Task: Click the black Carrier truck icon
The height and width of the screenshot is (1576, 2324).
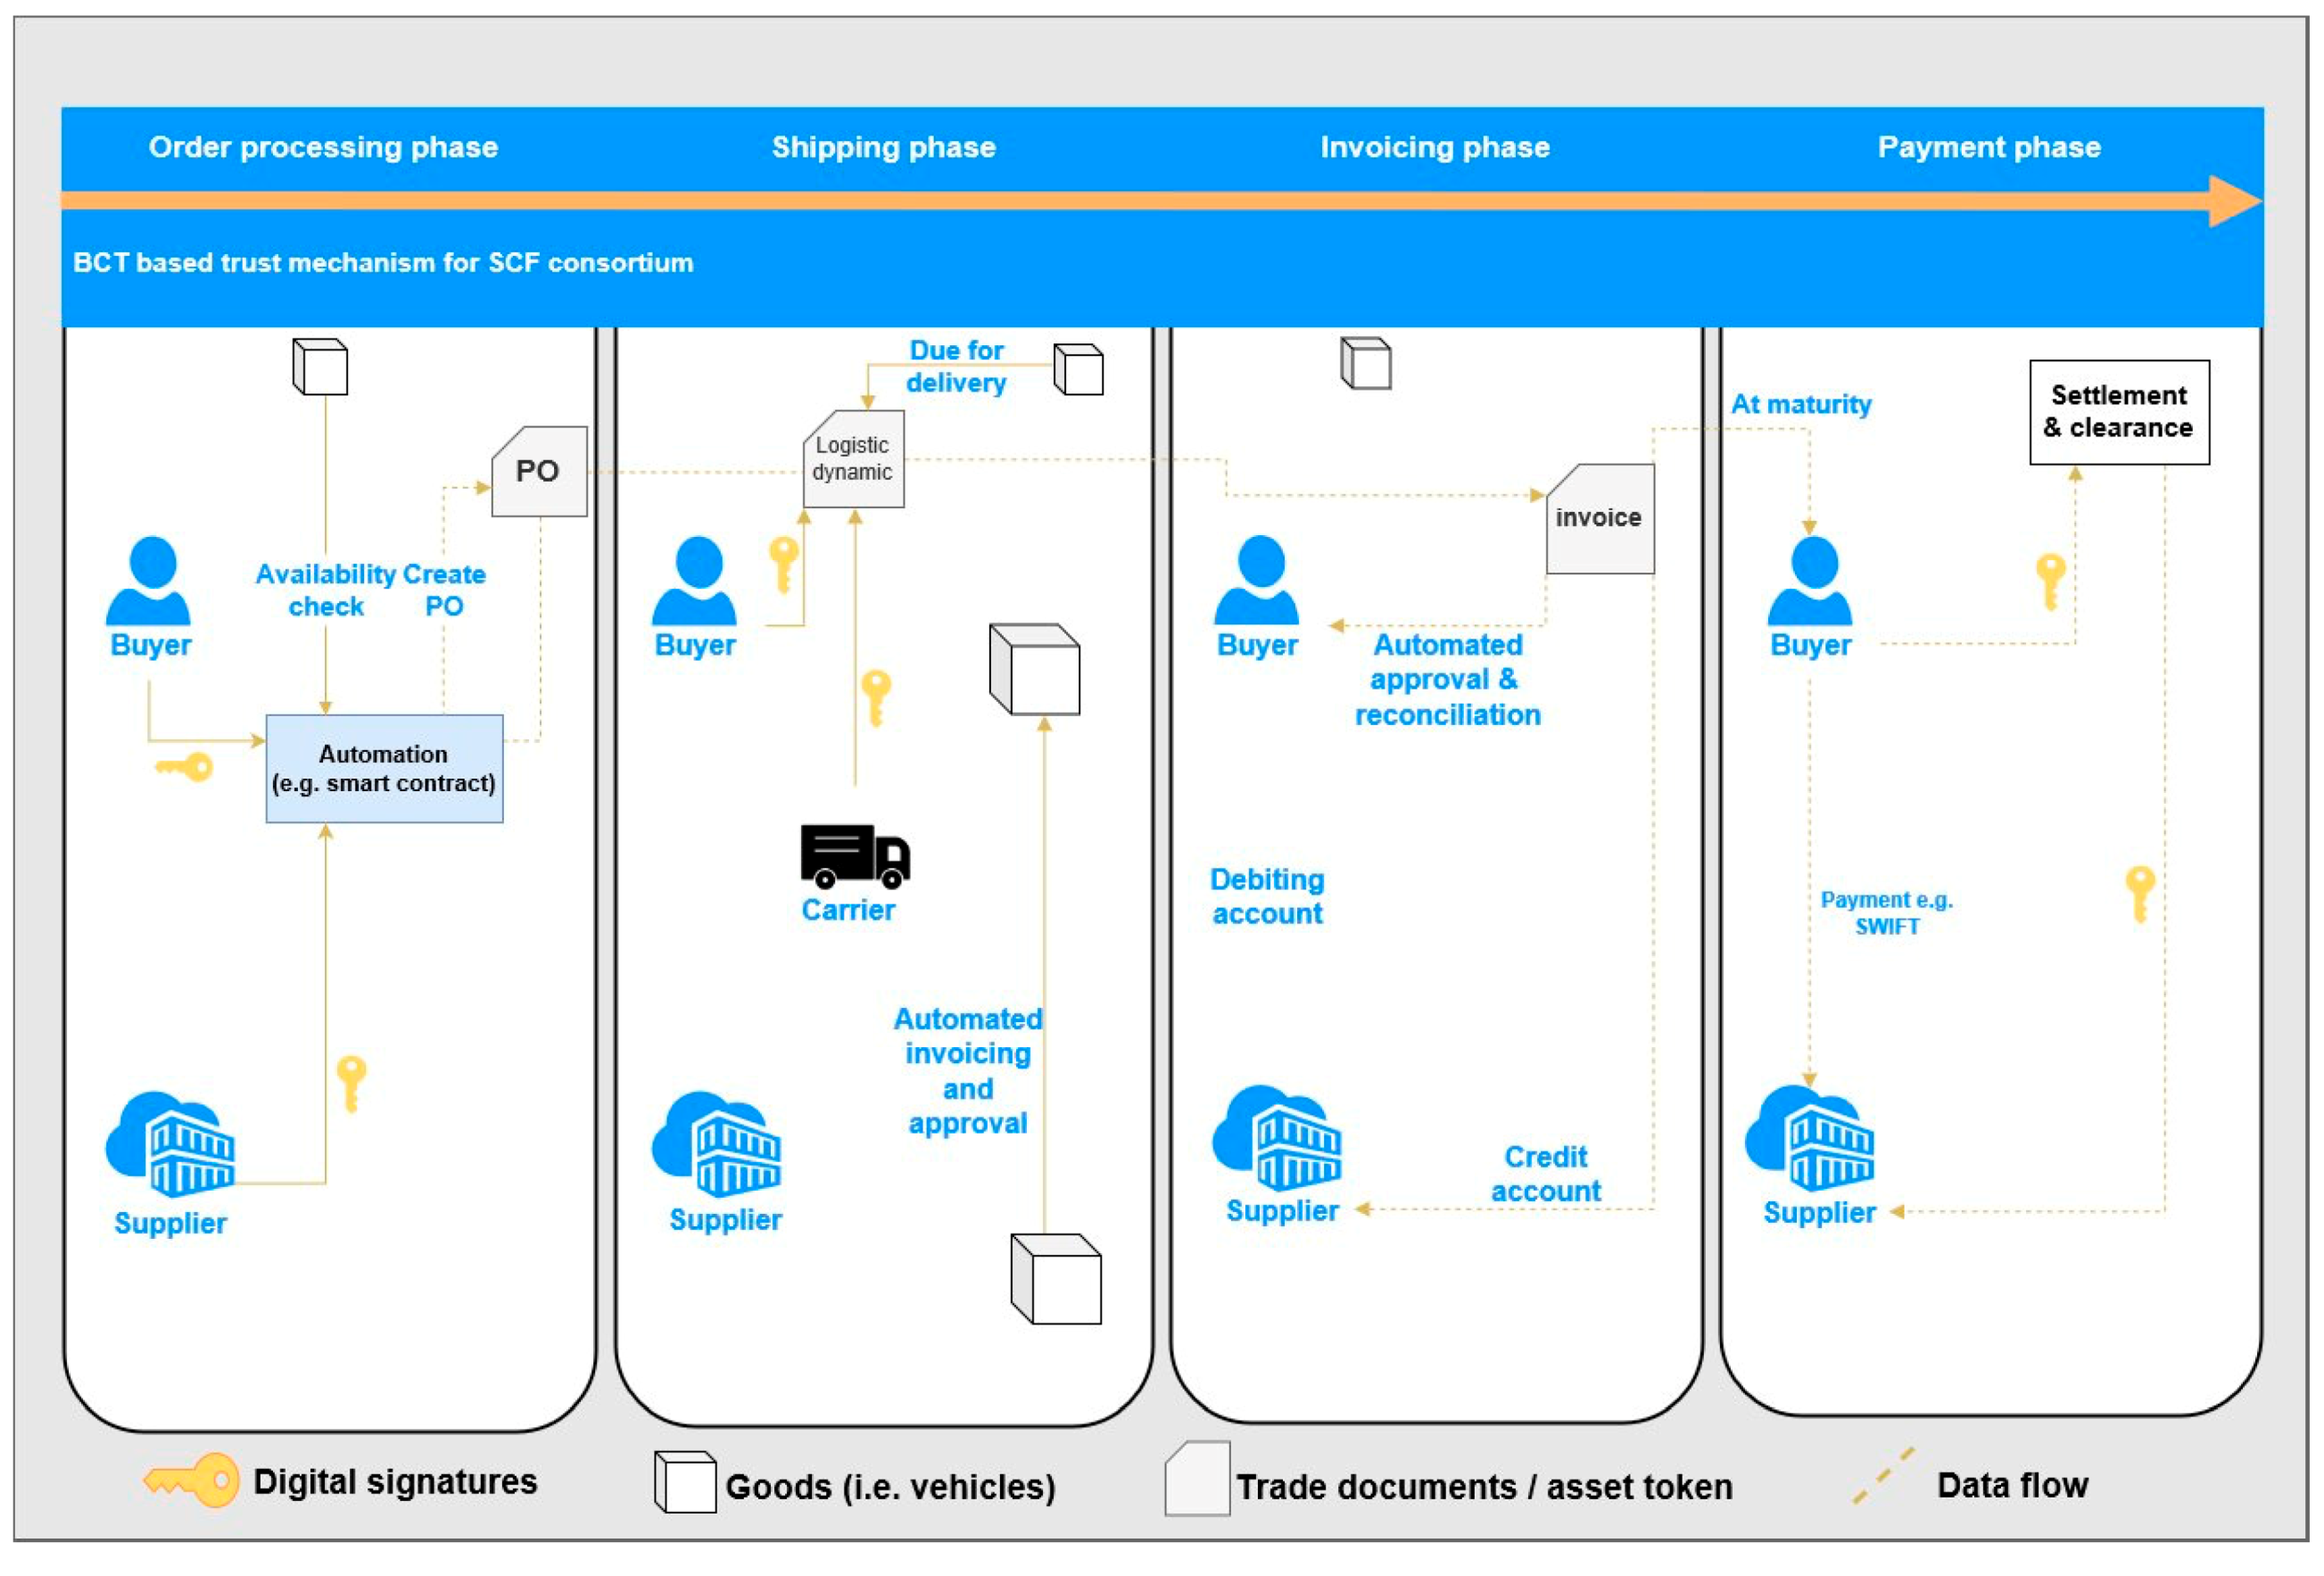Action: tap(855, 856)
